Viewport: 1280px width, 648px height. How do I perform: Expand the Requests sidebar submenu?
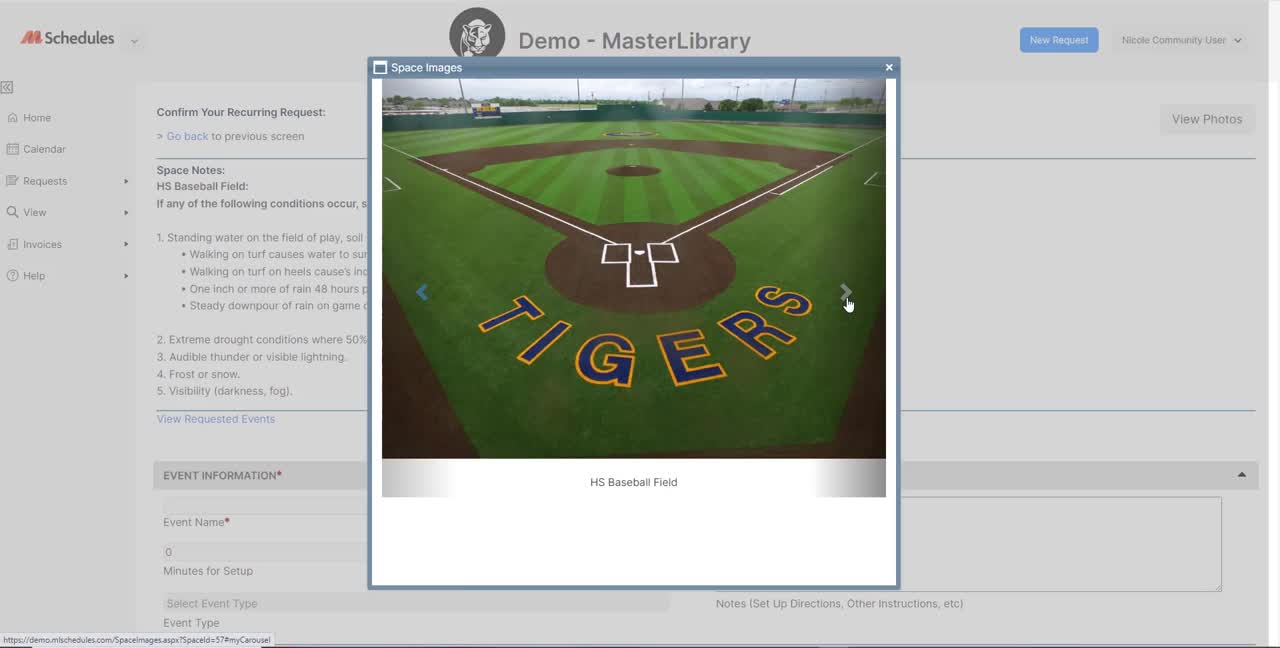126,181
